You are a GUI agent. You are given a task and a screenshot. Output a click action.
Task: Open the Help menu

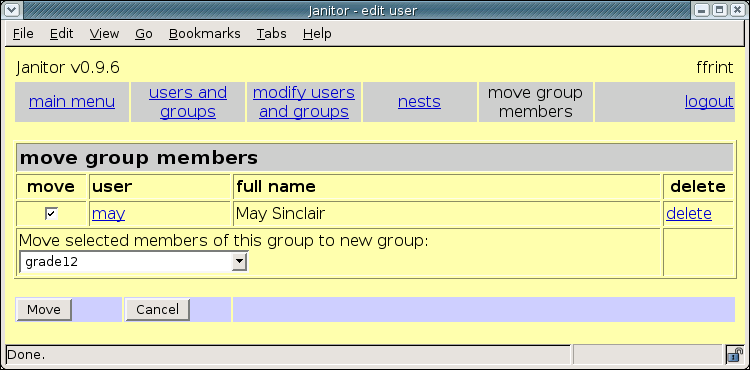317,33
